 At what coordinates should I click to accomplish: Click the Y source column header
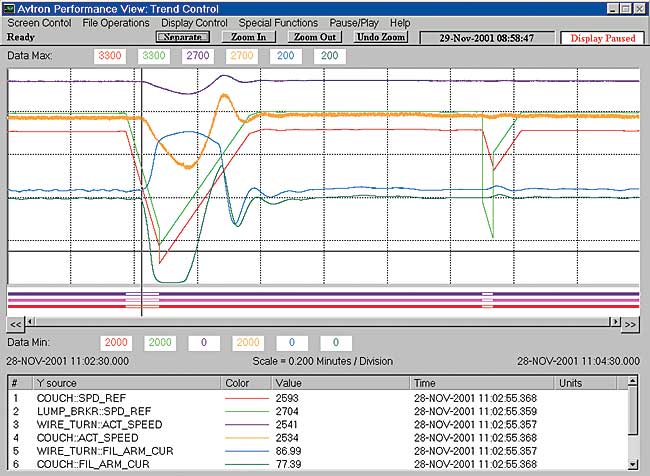pos(126,383)
